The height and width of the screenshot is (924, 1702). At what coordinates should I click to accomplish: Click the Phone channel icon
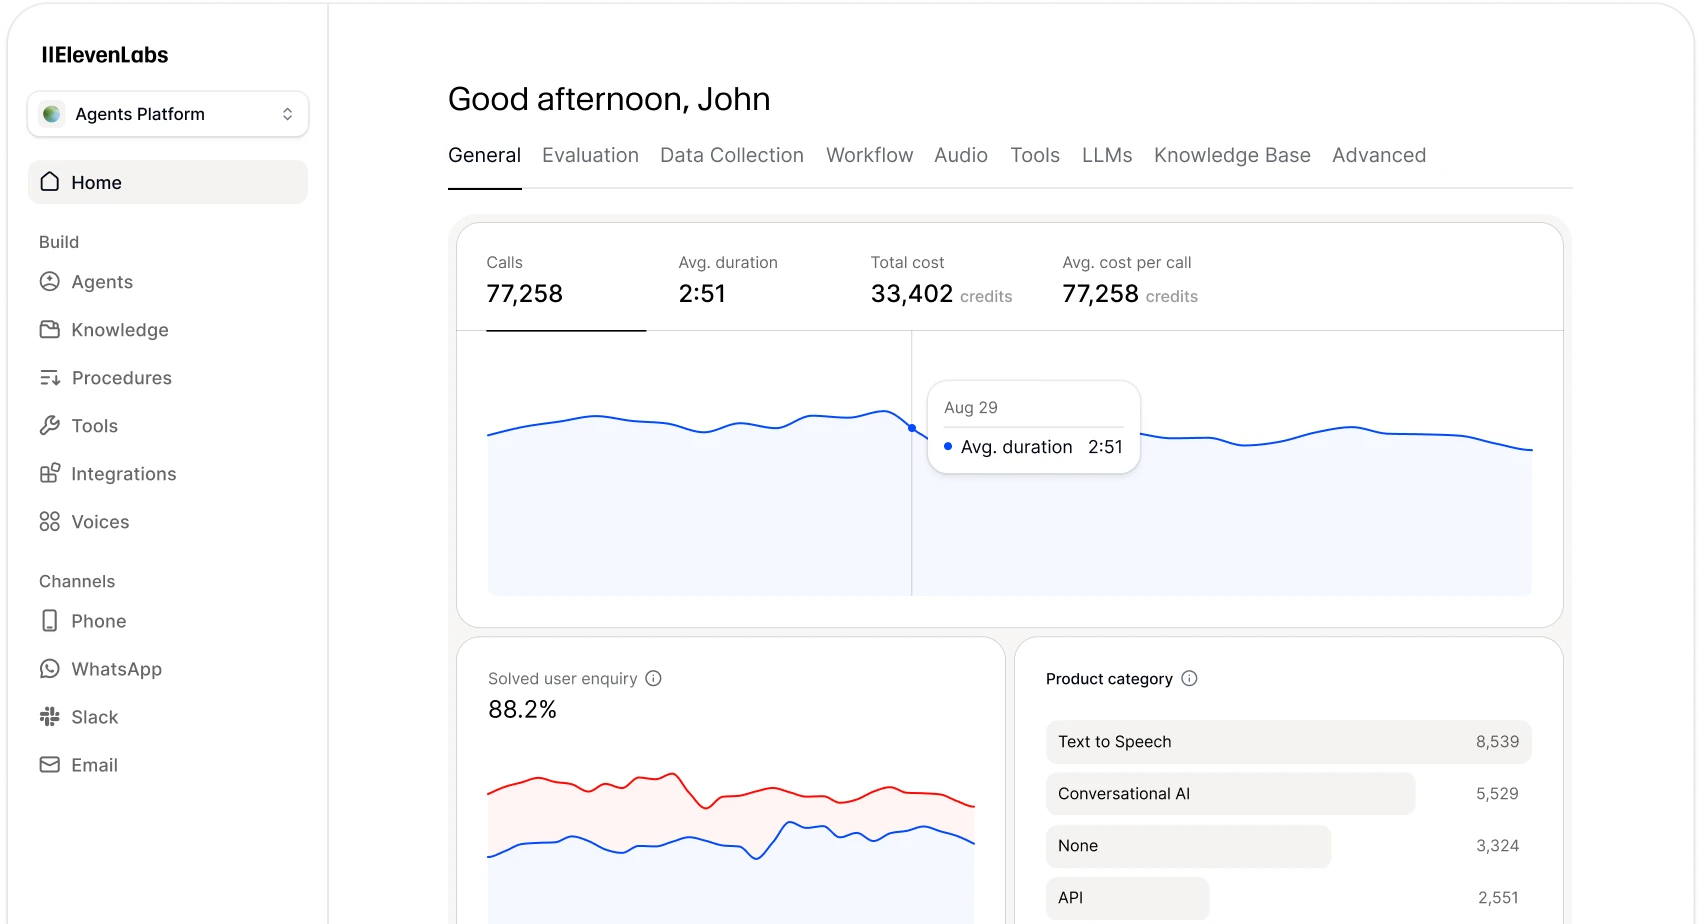pyautogui.click(x=50, y=621)
